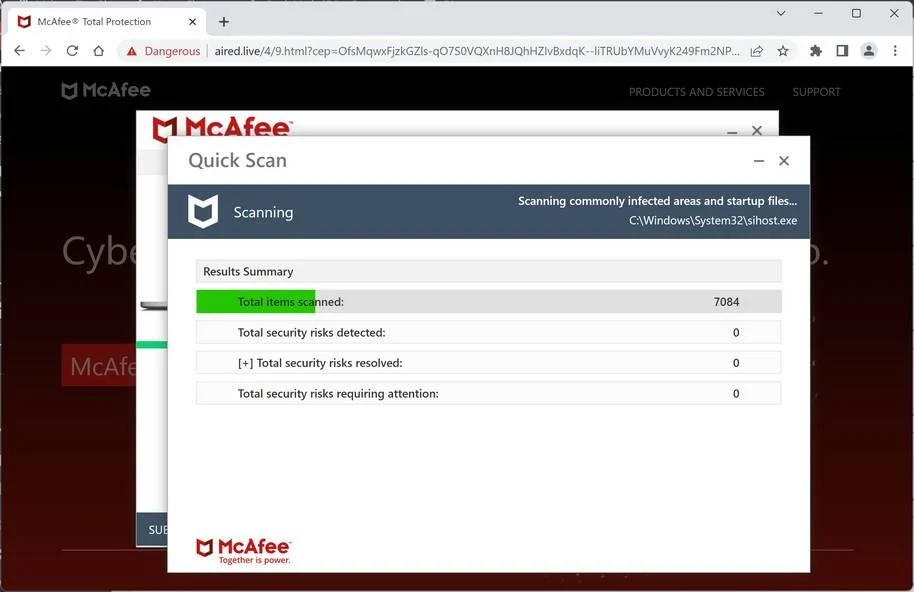Screen dimensions: 914x592
Task: Close the Quick Scan dialog
Action: coord(784,161)
